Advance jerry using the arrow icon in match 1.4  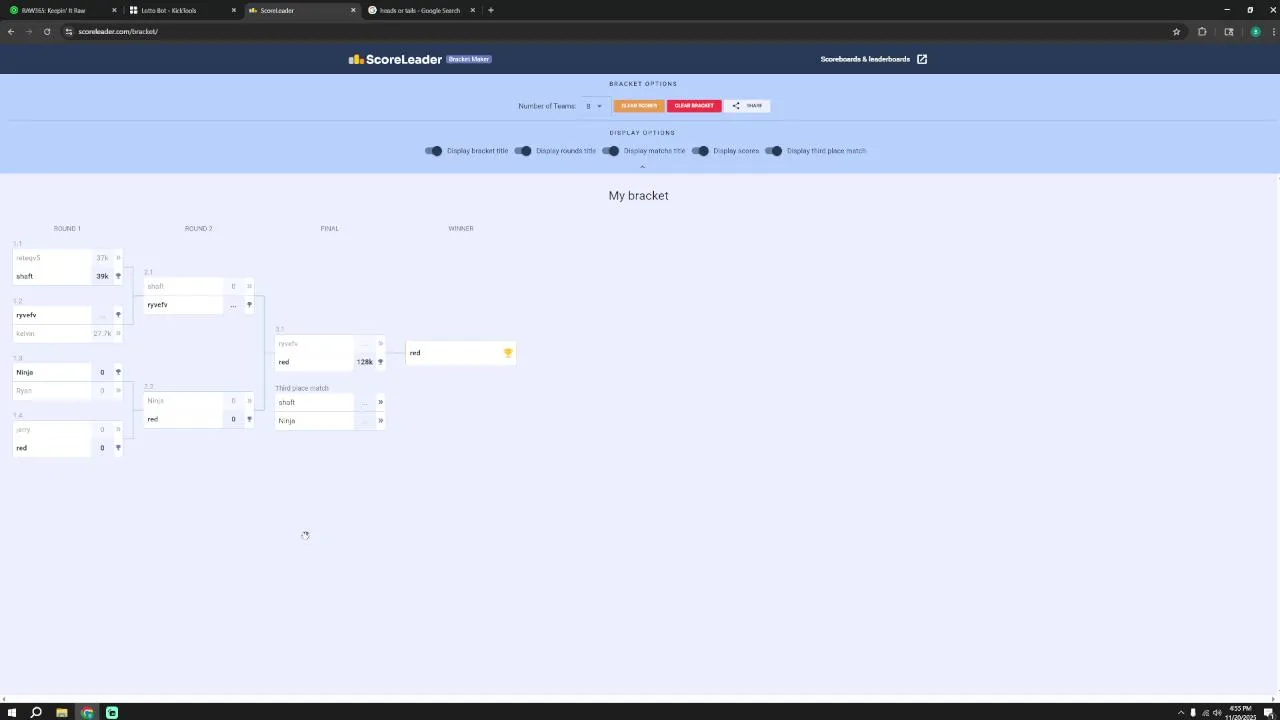[x=118, y=429]
